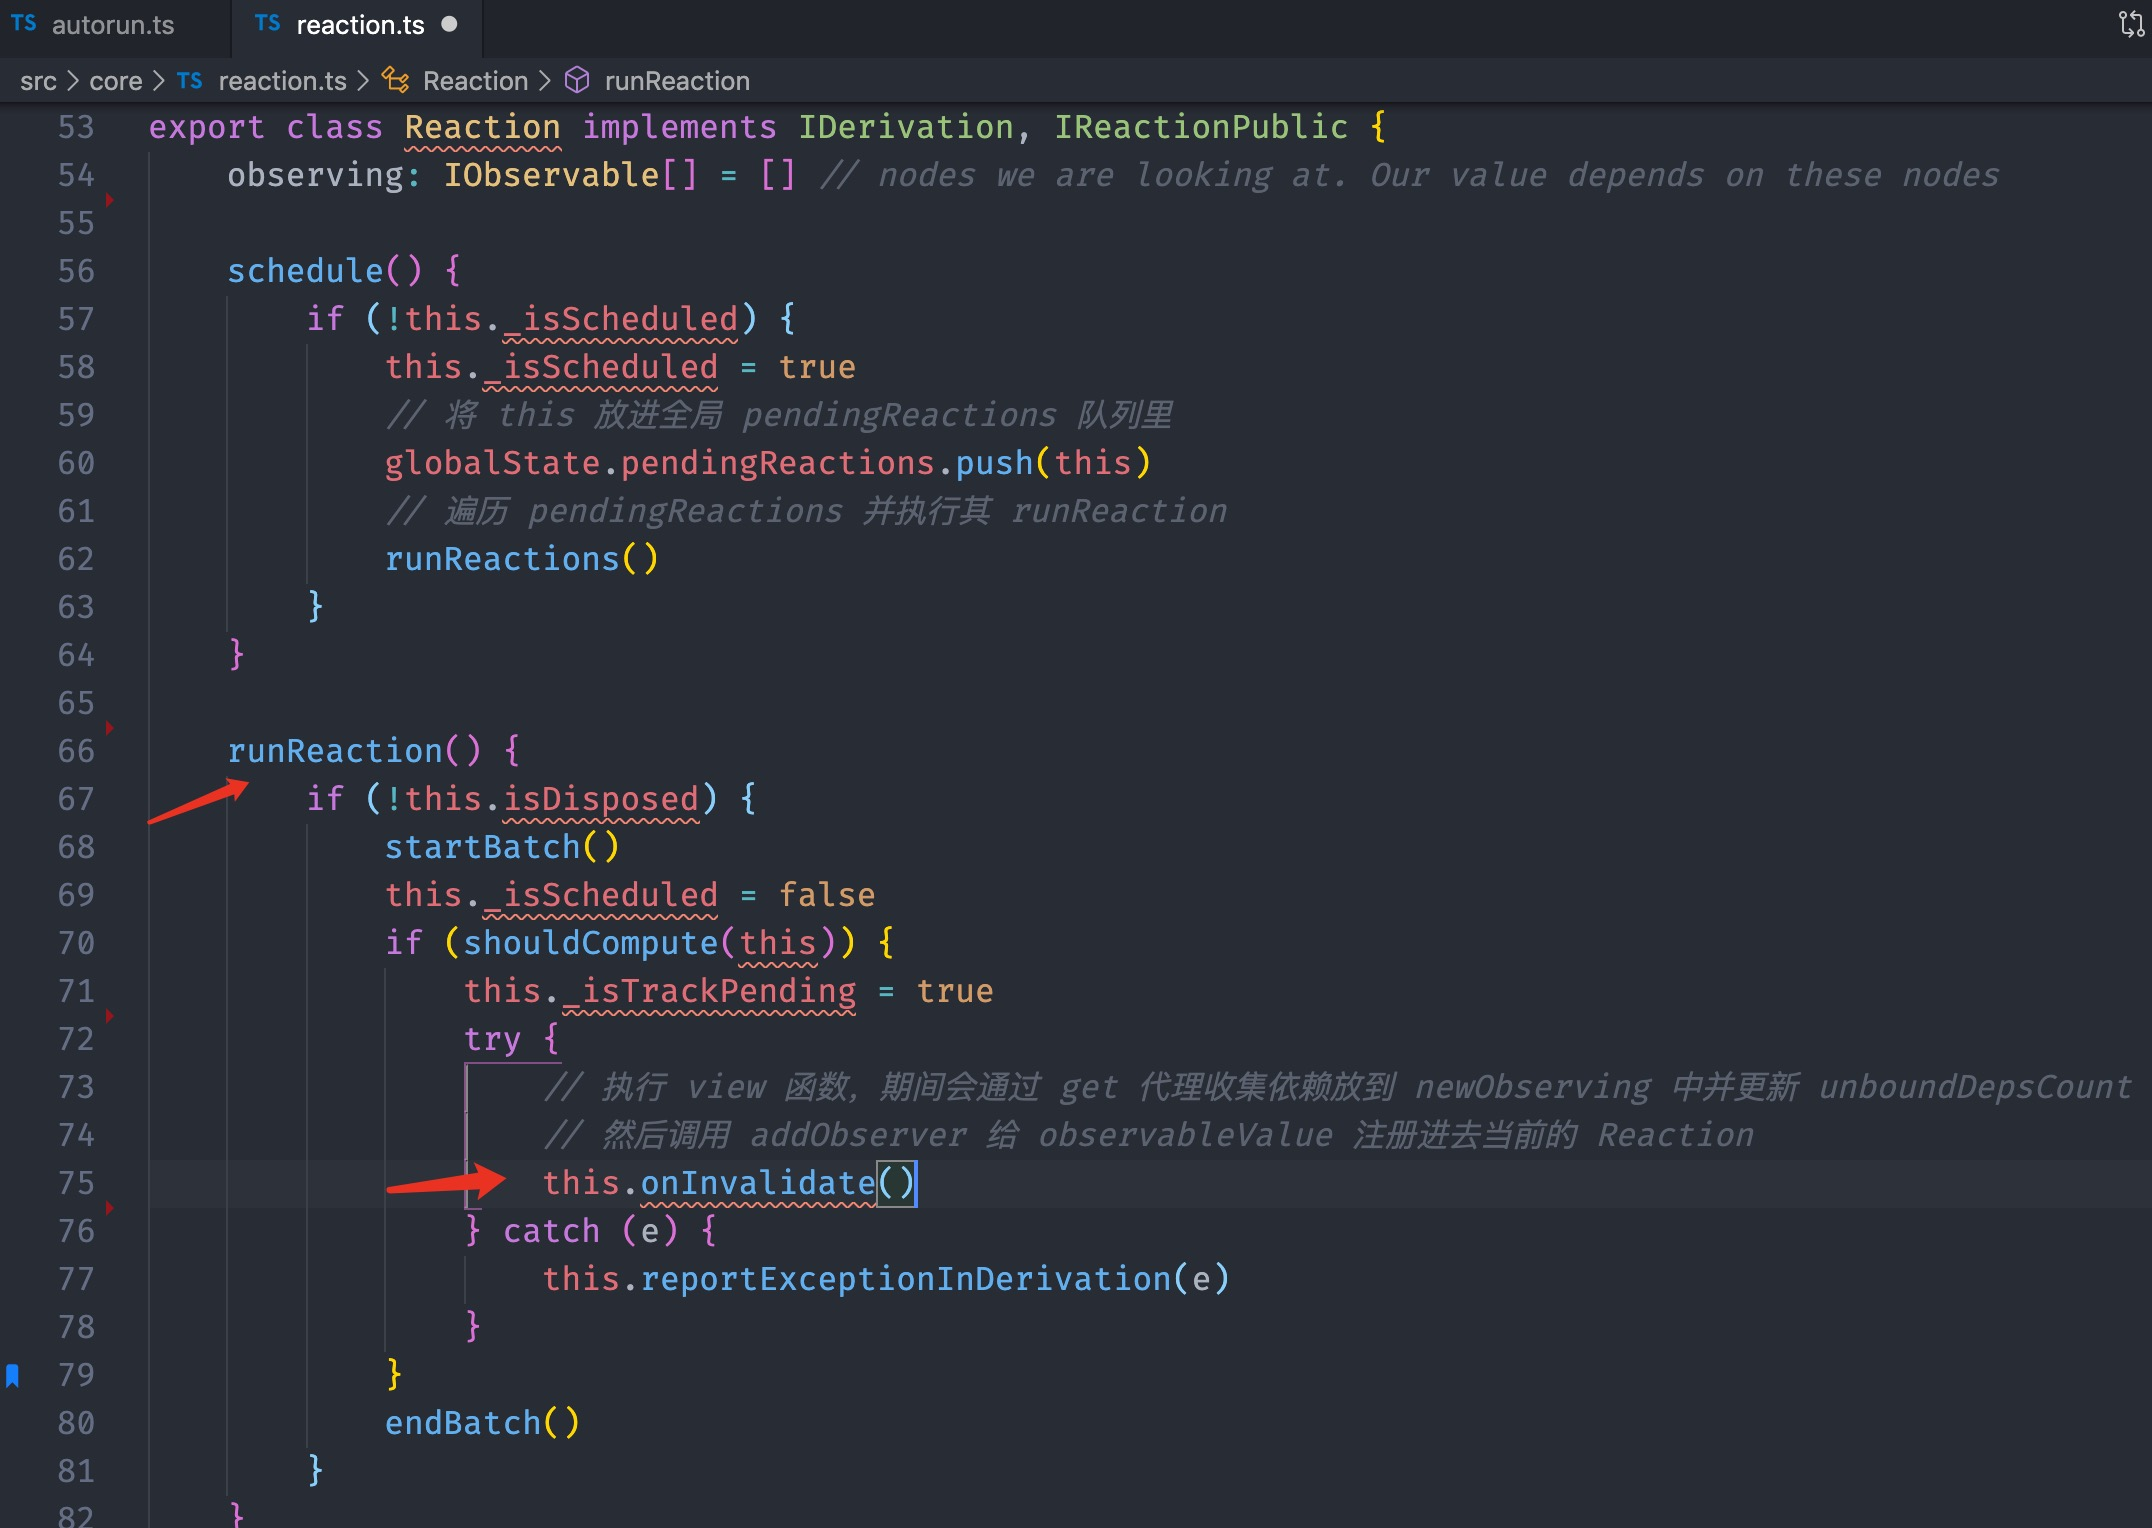
Task: Click the TS file icon in the breadcrumb
Action: [189, 81]
